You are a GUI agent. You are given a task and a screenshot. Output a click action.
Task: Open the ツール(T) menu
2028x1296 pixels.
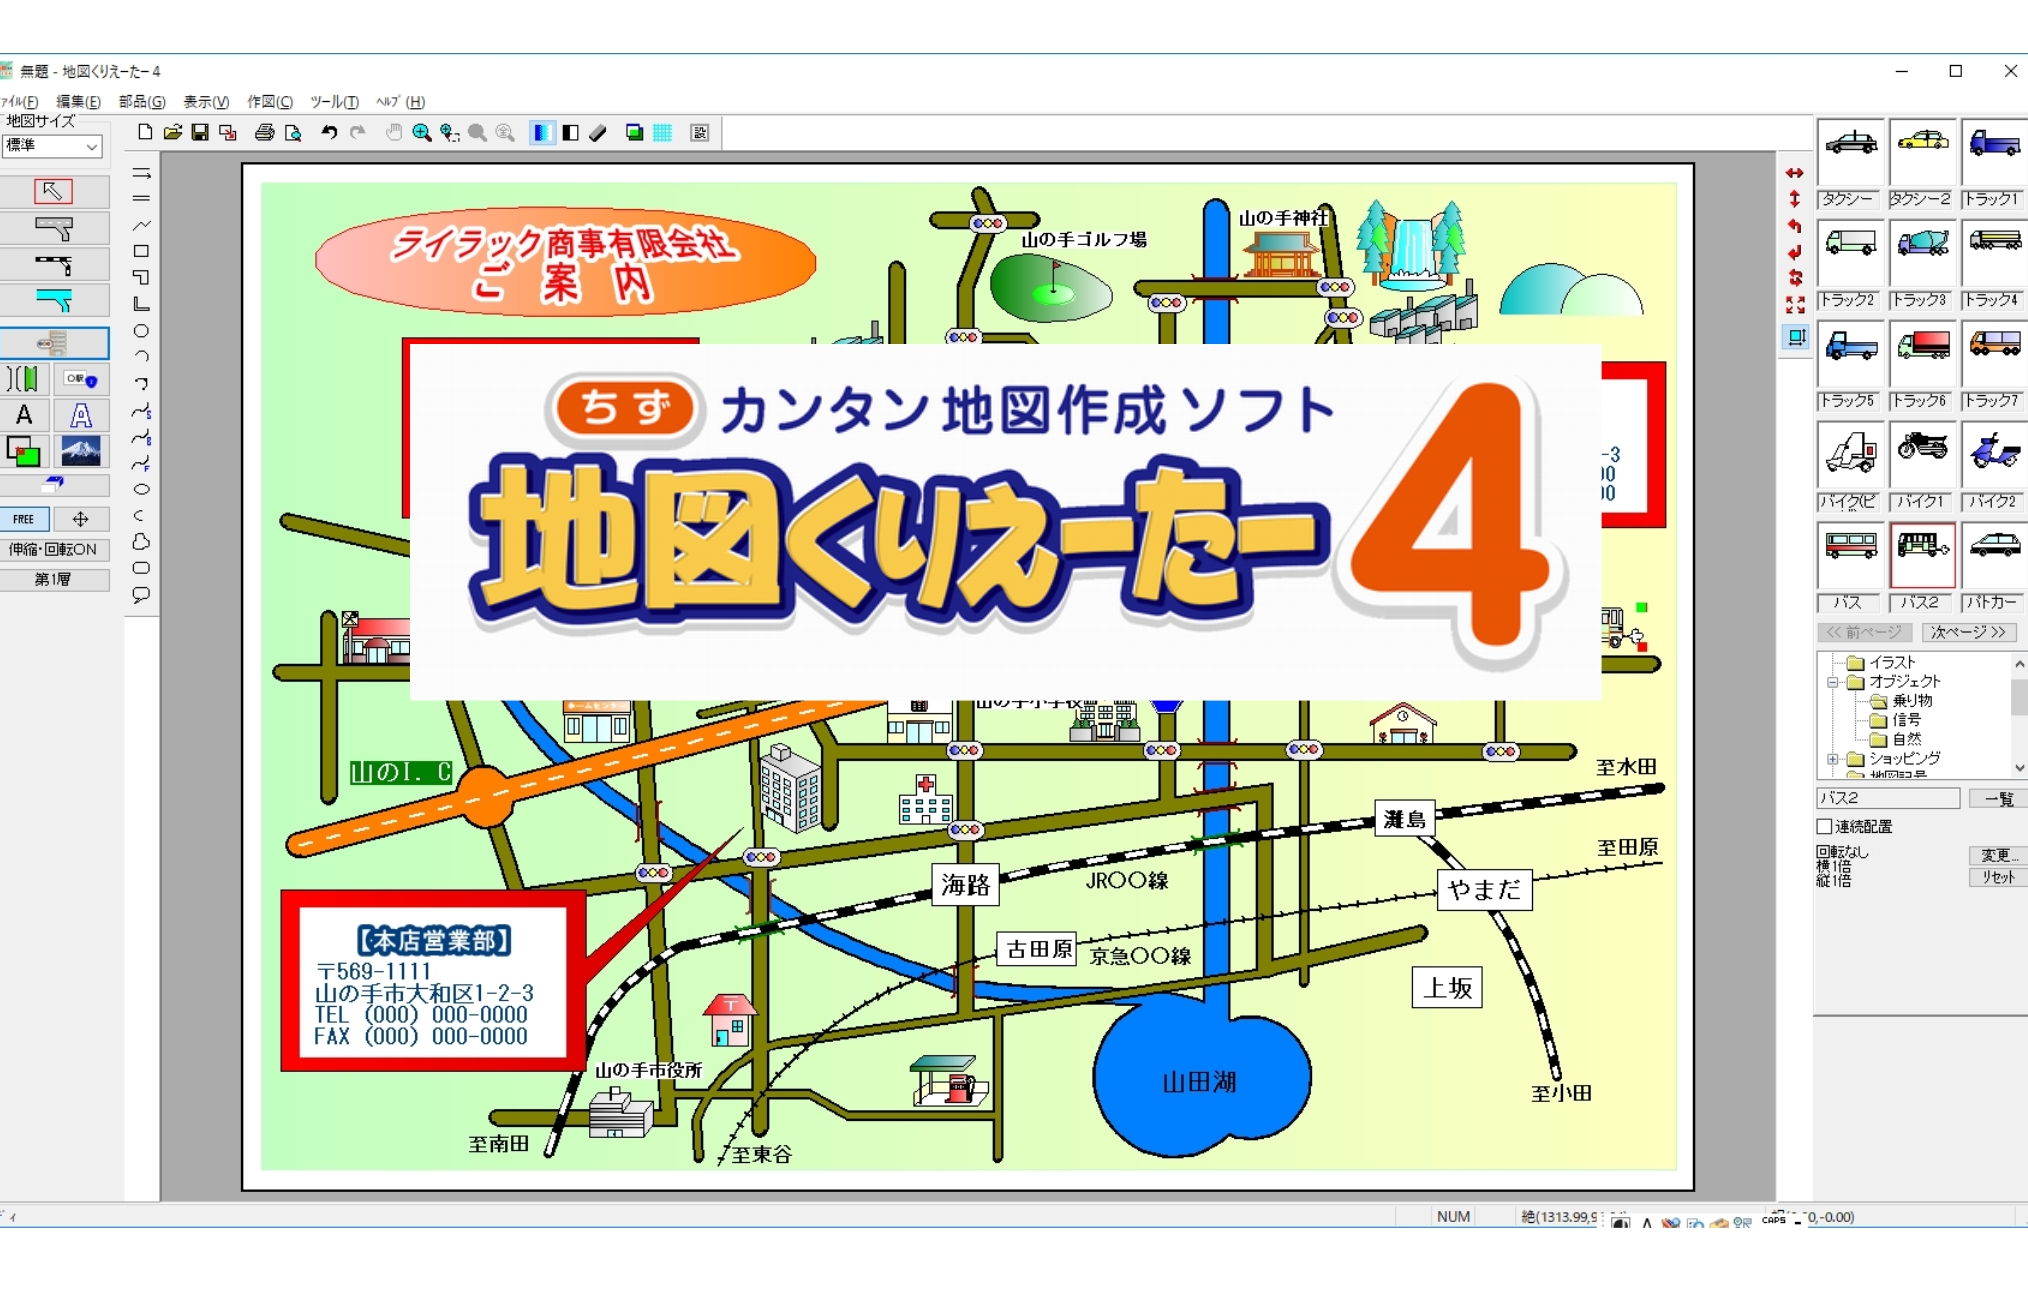[334, 102]
